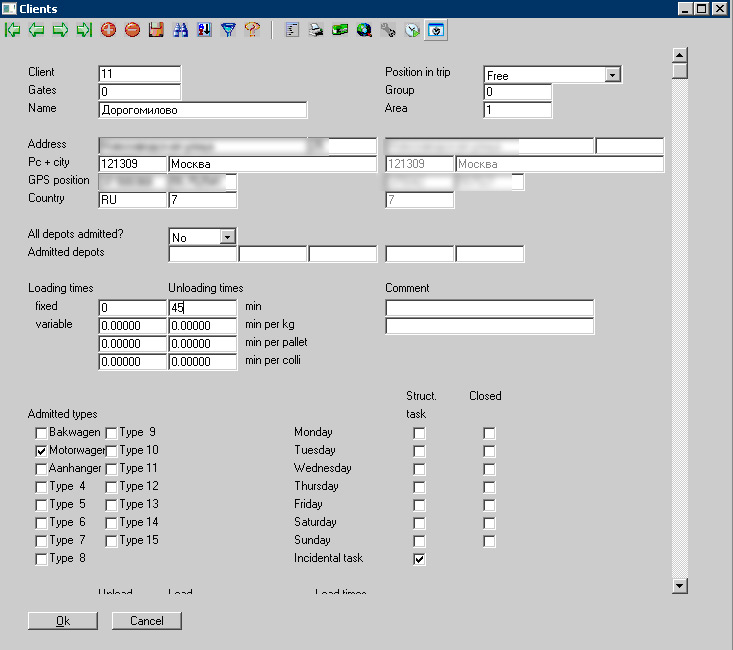The image size is (733, 650).
Task: Go to the last record arrow
Action: pos(84,30)
